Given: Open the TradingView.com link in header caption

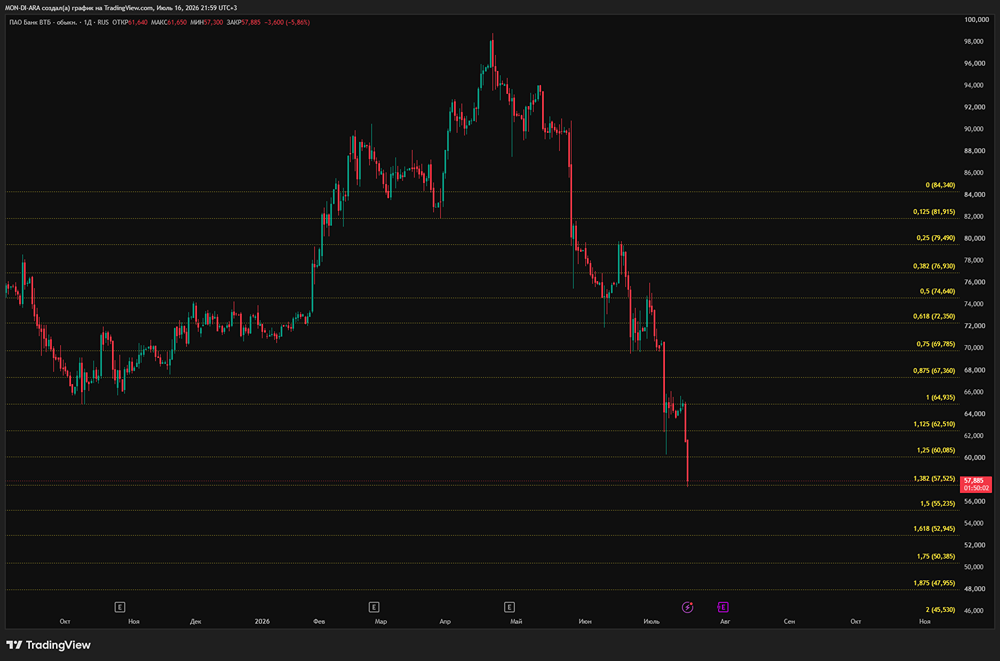Looking at the screenshot, I should coord(128,8).
